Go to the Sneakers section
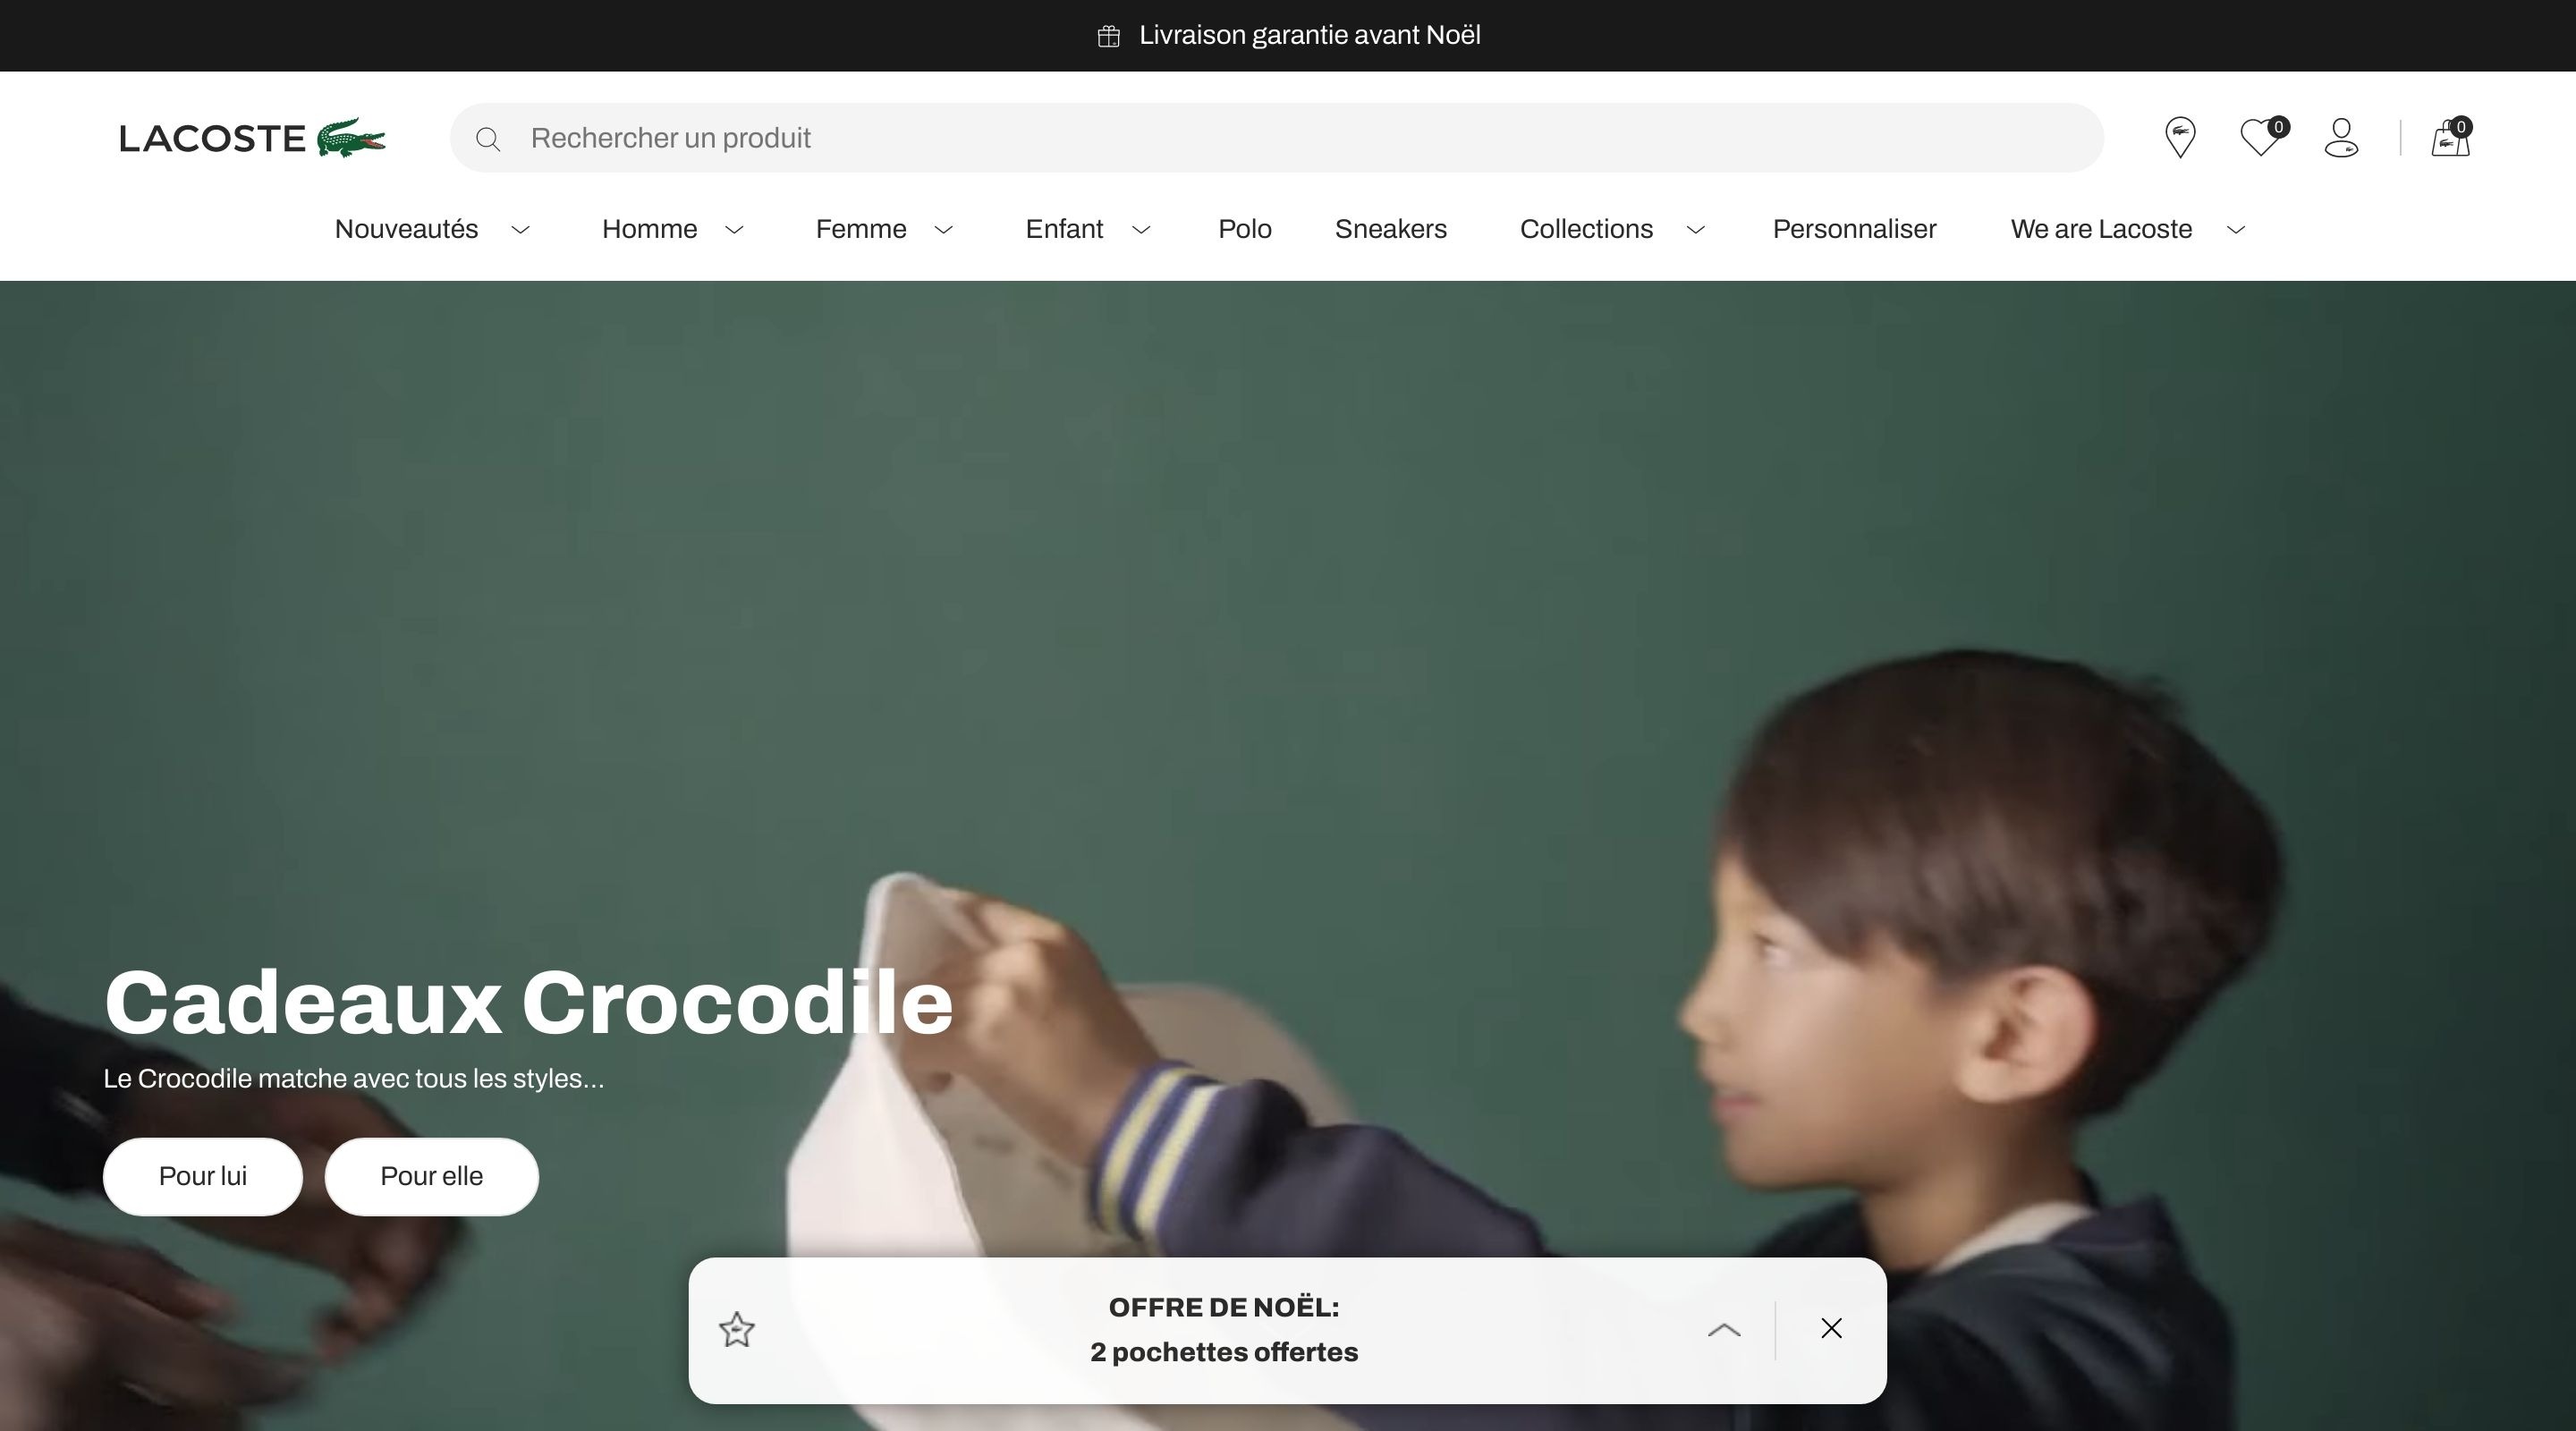 point(1391,229)
